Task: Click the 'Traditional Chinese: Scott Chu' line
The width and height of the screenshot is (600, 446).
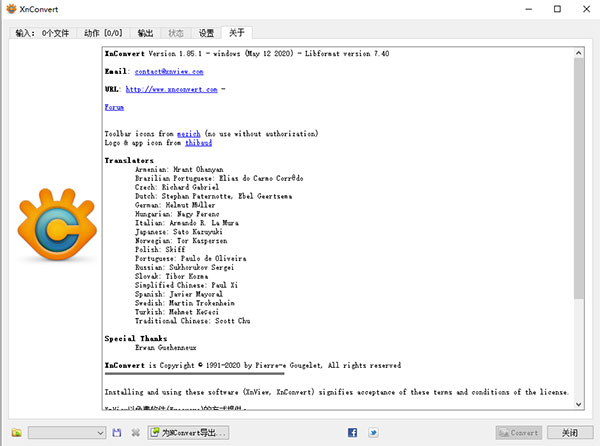Action: [x=192, y=321]
